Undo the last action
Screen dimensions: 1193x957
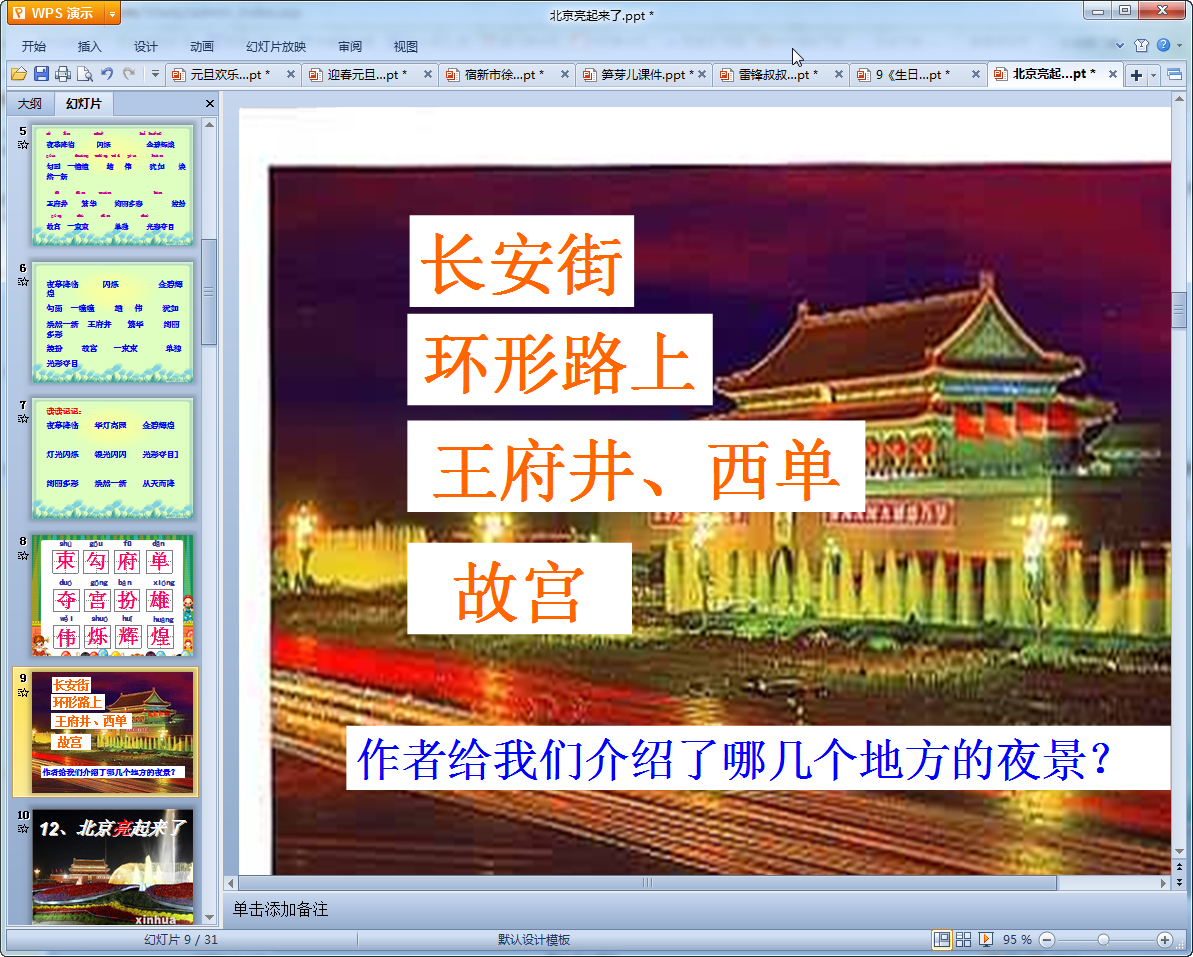coord(107,74)
